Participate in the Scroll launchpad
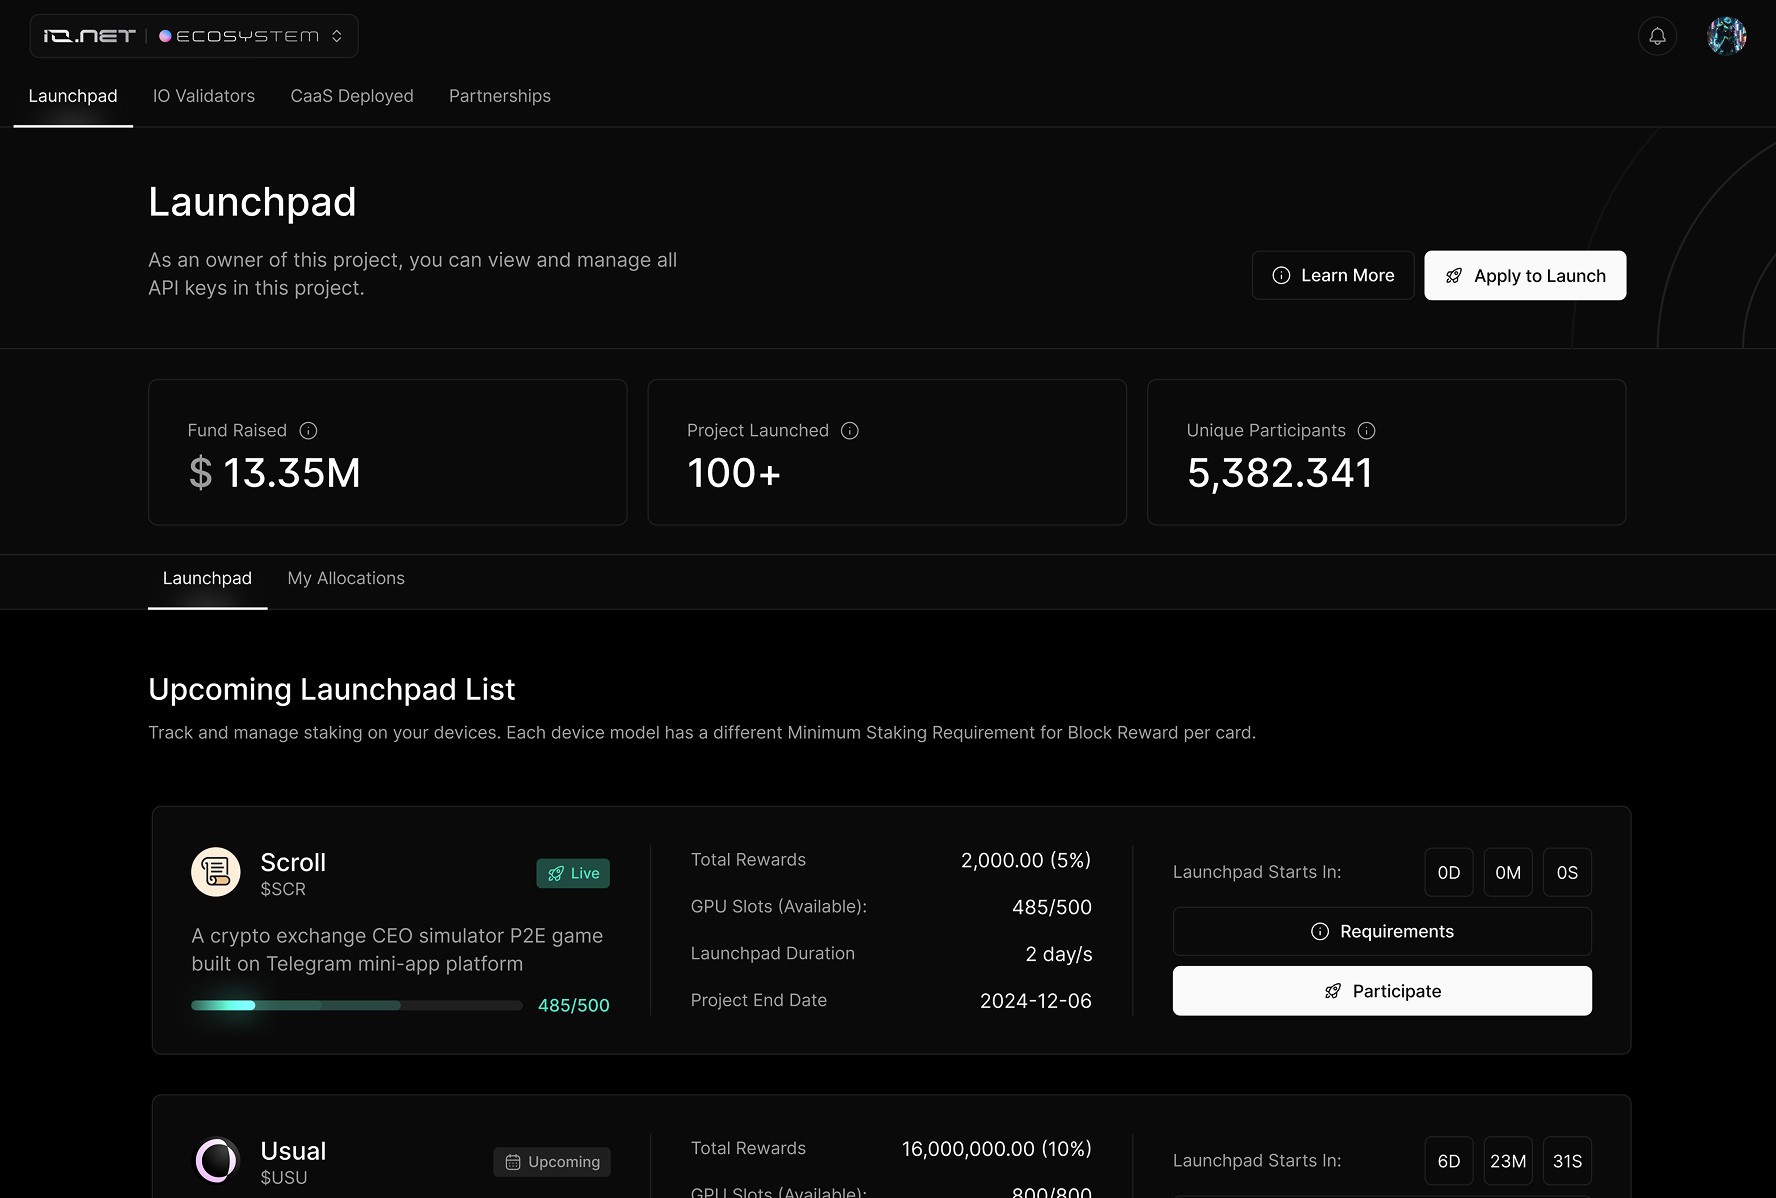The image size is (1776, 1198). click(x=1382, y=991)
